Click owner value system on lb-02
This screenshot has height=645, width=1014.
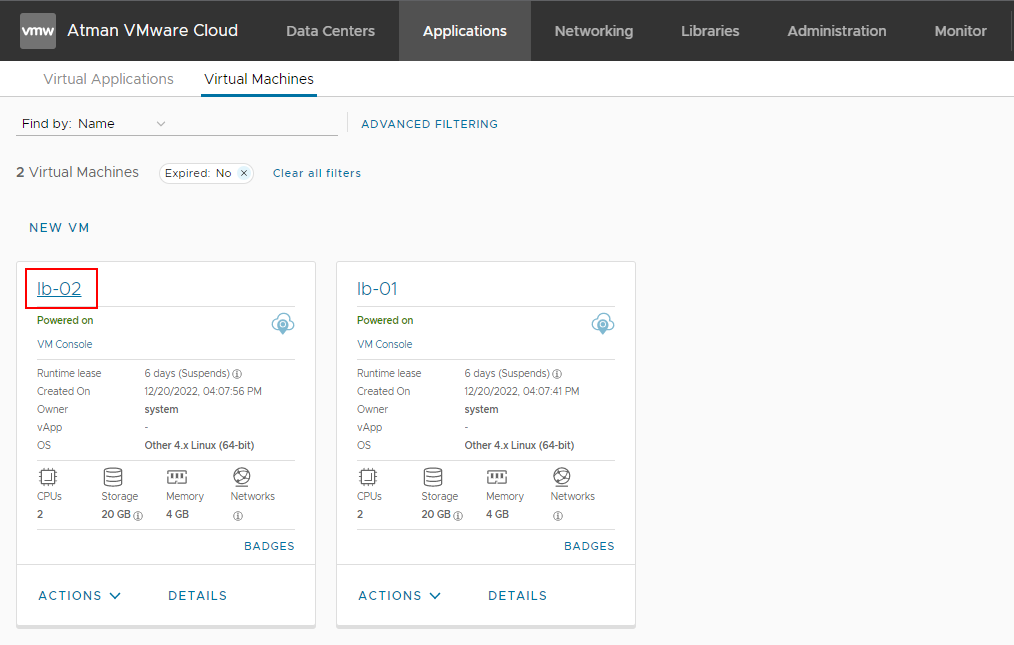[162, 410]
